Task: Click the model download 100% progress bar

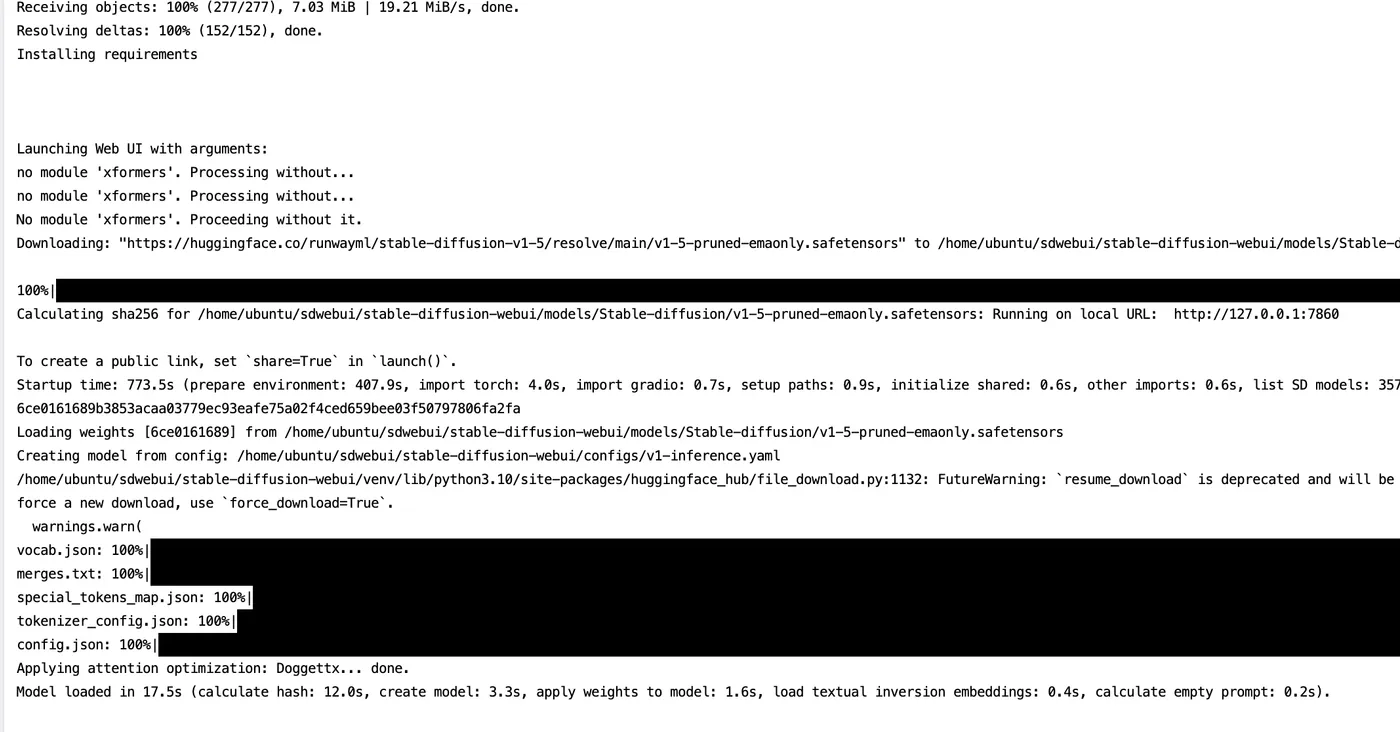Action: 728,291
